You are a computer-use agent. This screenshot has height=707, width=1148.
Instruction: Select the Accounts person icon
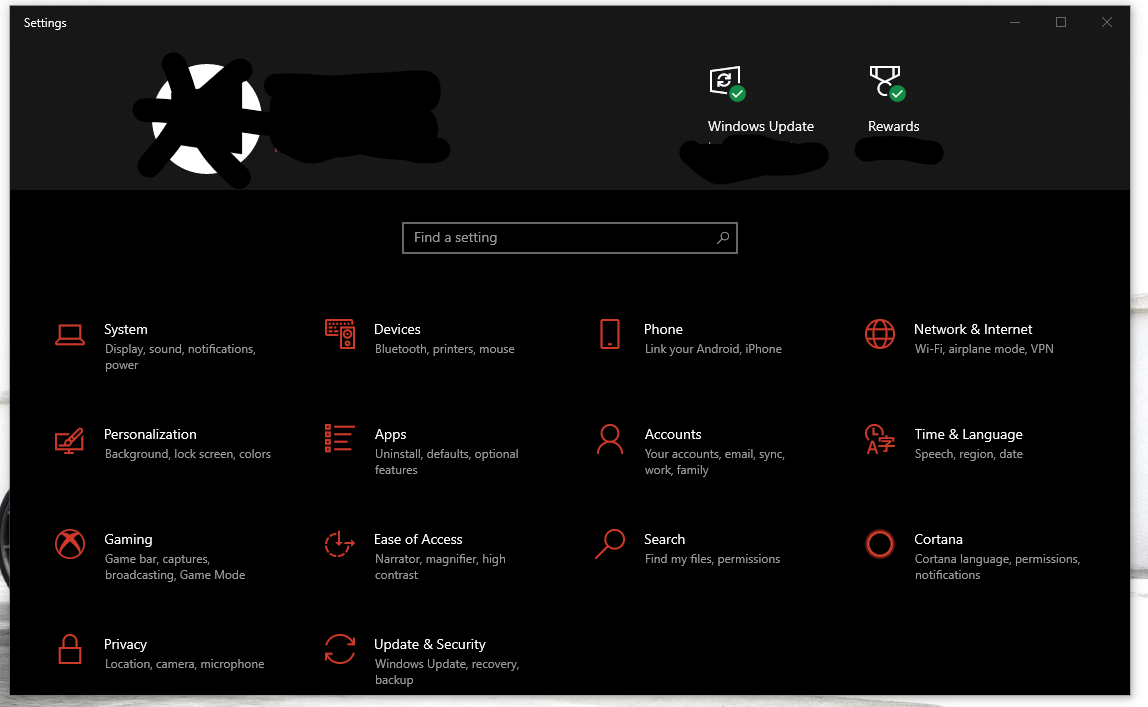(610, 439)
